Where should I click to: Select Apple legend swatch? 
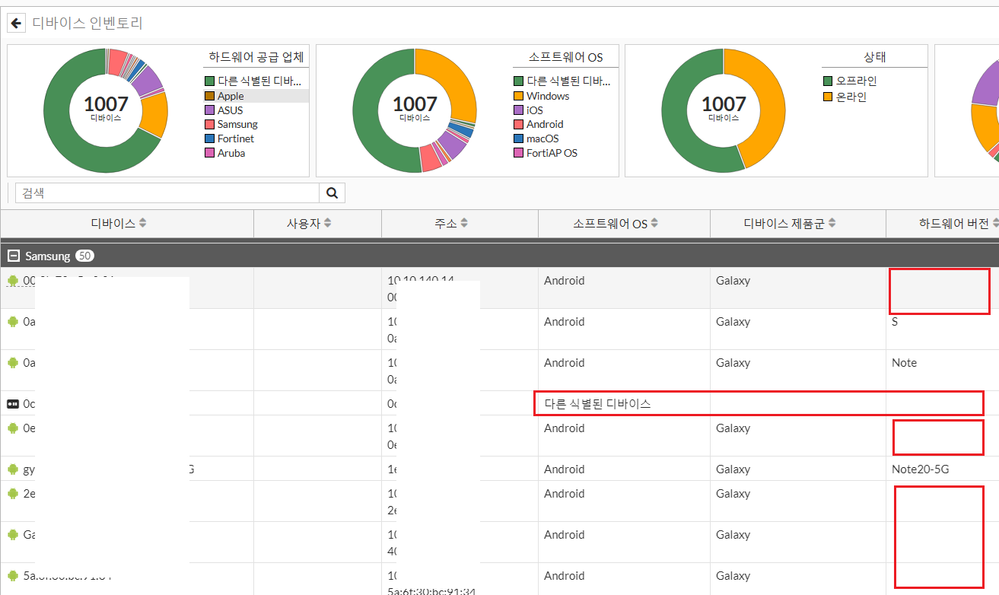pos(209,96)
